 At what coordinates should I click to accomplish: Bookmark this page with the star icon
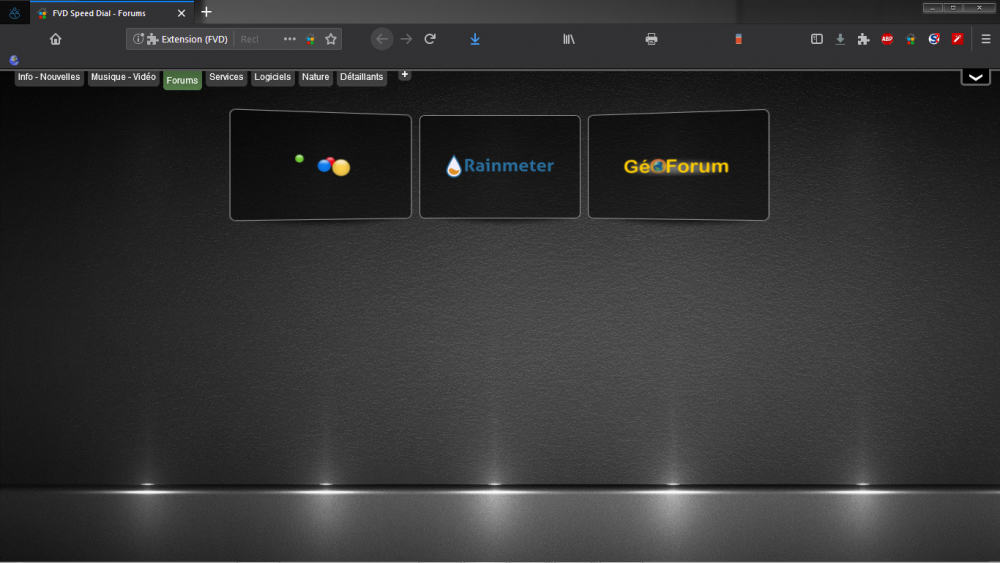(x=331, y=39)
